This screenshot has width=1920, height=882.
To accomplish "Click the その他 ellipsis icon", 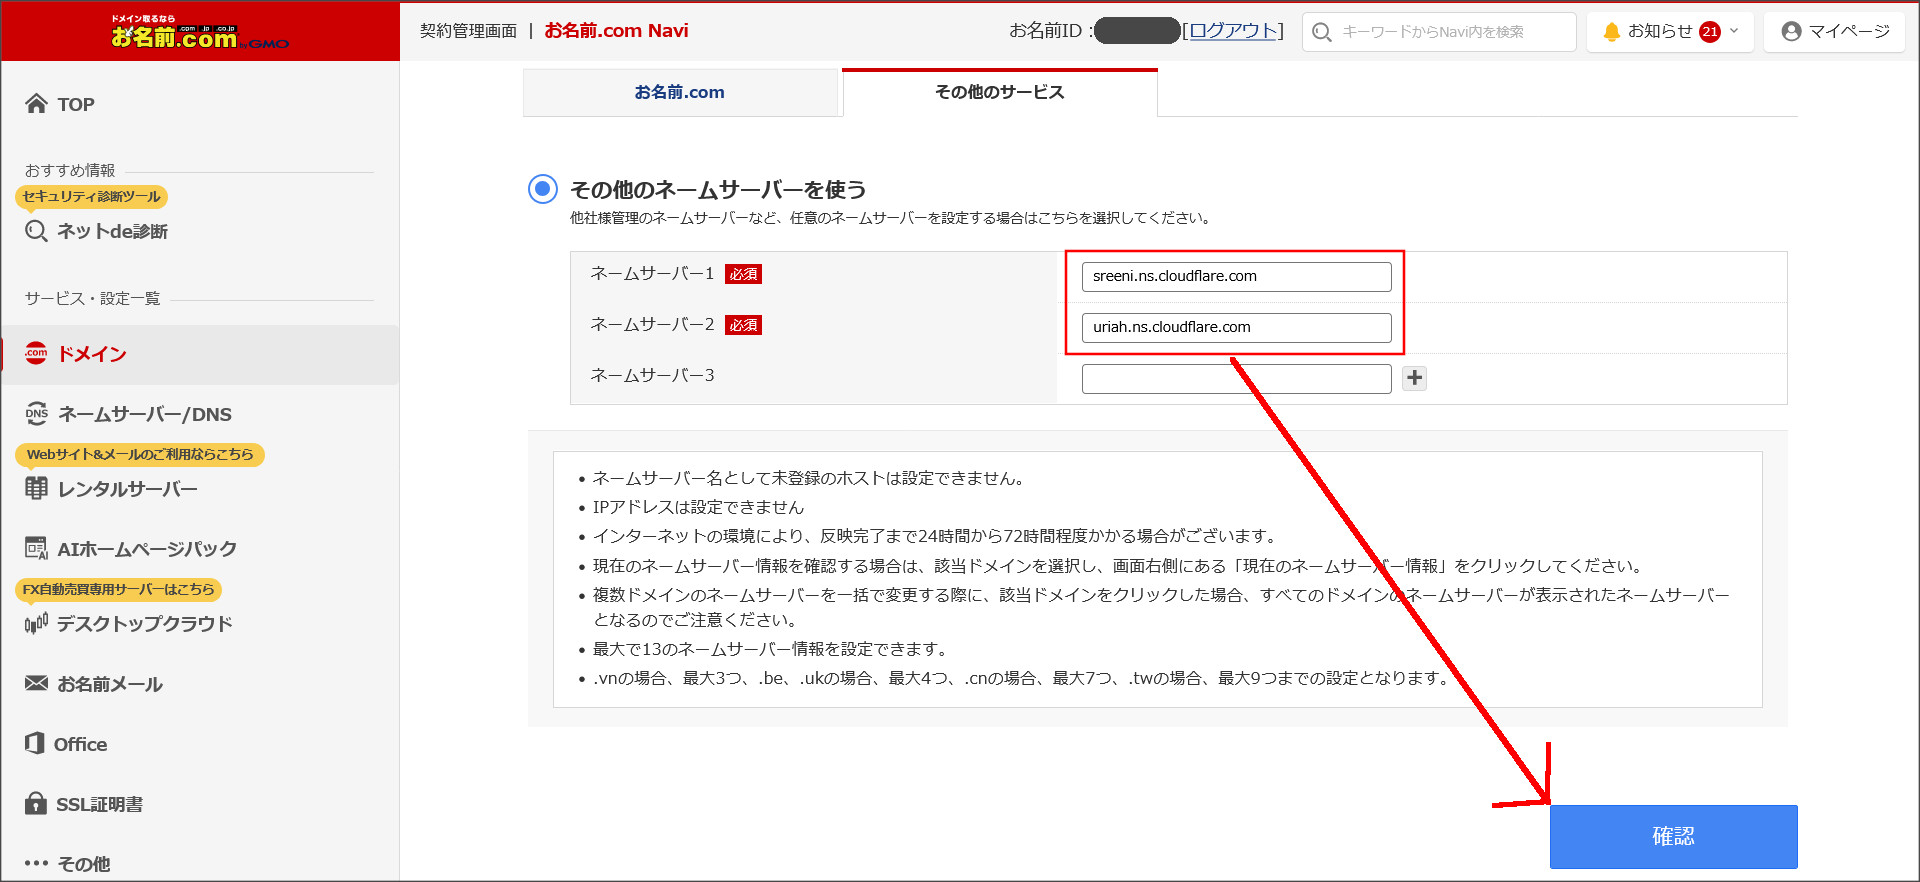I will coord(36,863).
